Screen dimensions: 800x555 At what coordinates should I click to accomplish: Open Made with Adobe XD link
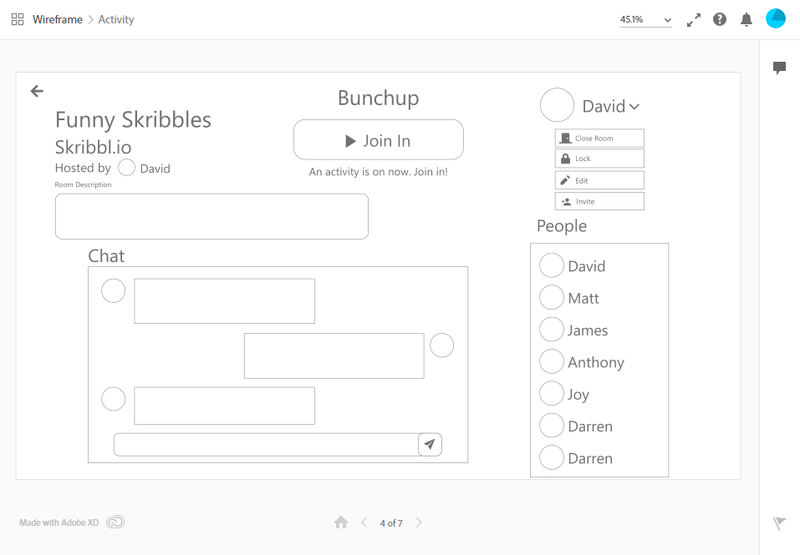(x=59, y=522)
